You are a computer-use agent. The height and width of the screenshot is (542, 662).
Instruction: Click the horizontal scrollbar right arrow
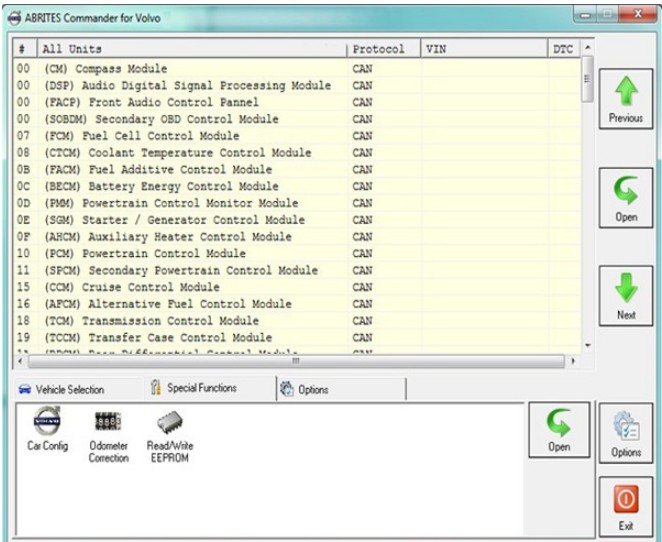click(x=573, y=361)
